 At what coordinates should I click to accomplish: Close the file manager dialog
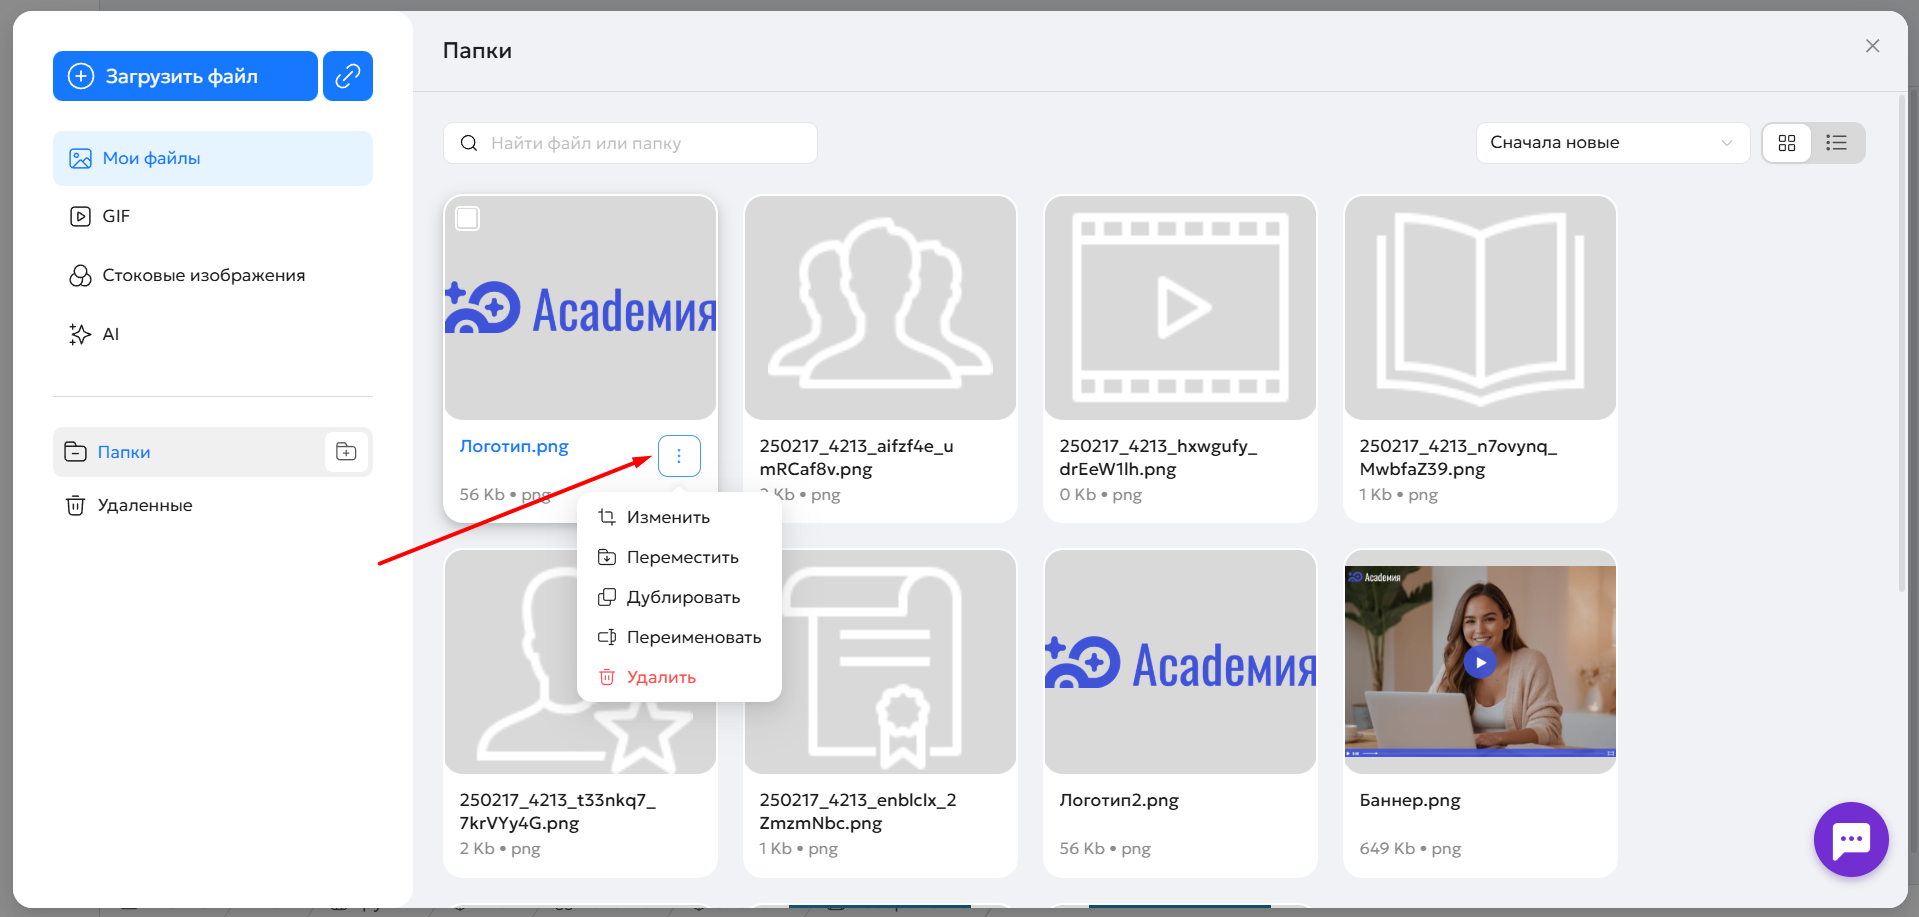pos(1872,46)
